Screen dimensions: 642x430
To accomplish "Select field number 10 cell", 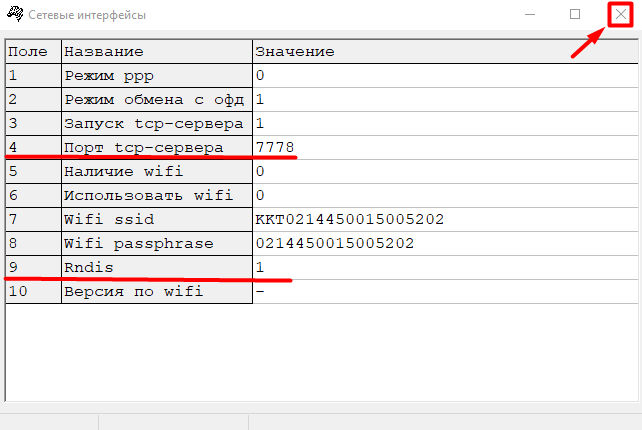I will tap(34, 291).
